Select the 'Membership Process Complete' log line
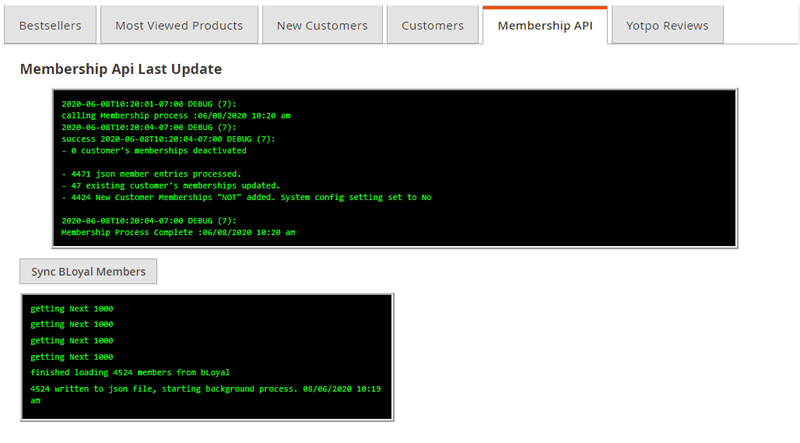The height and width of the screenshot is (443, 800). tap(178, 232)
